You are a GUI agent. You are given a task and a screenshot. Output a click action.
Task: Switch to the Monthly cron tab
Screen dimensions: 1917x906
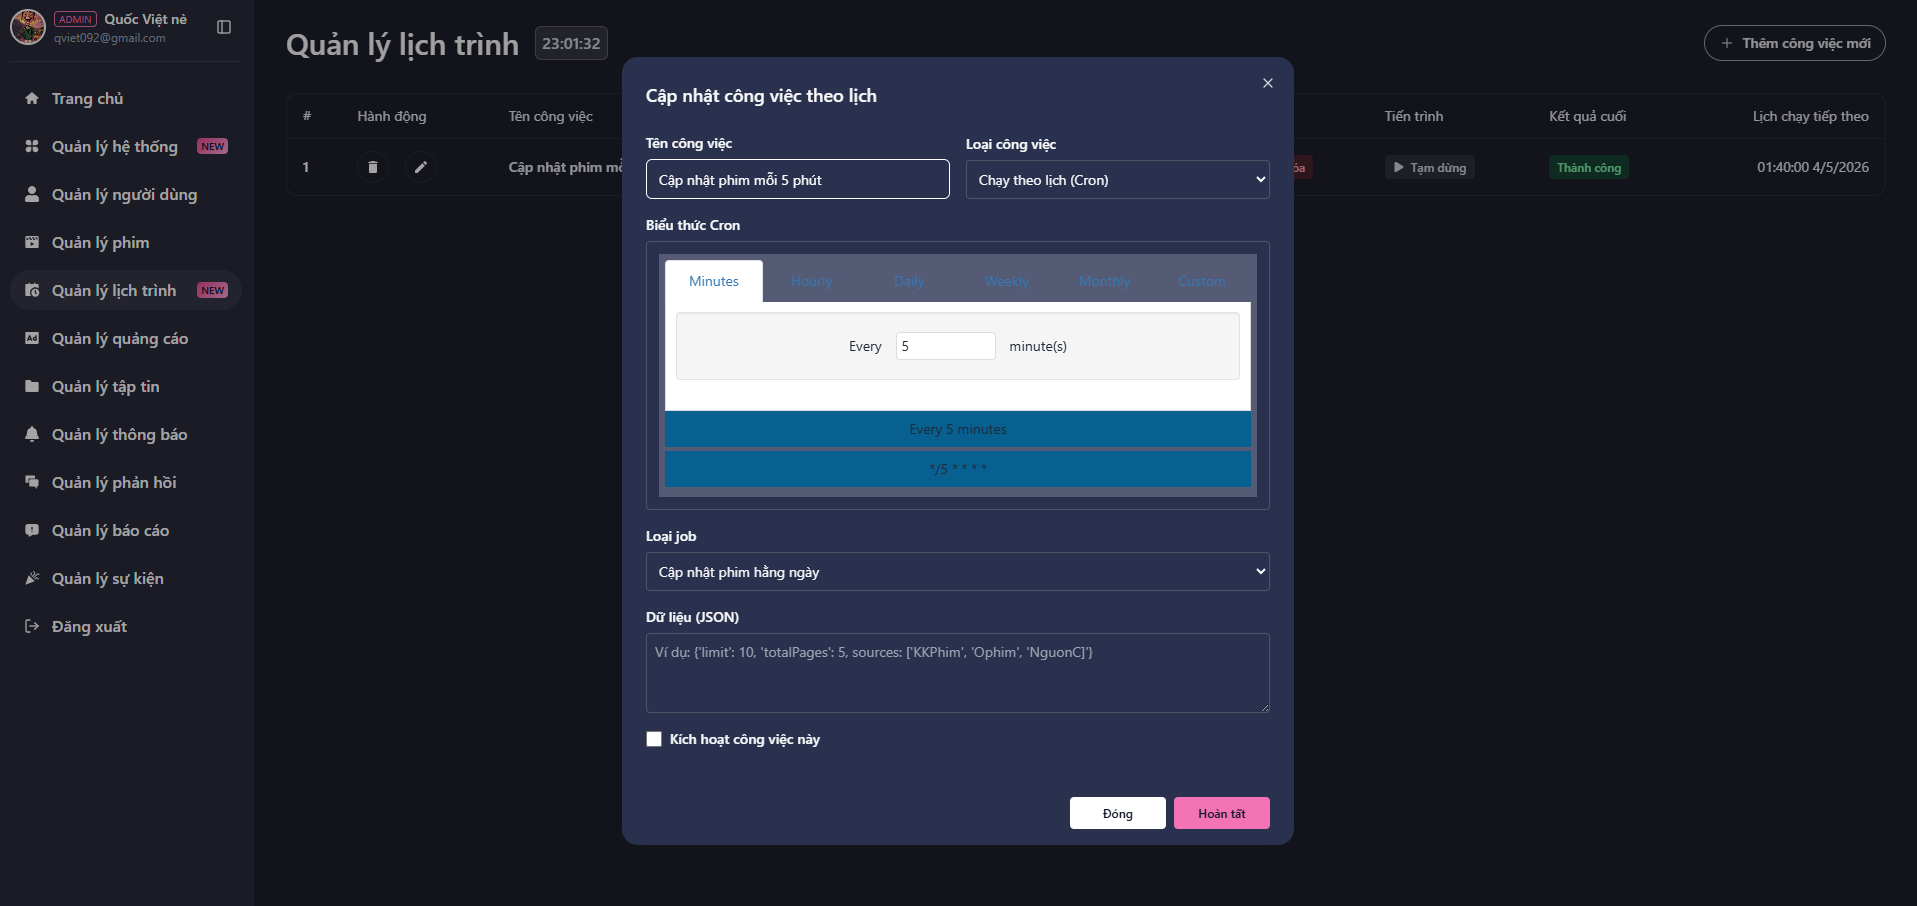1104,281
